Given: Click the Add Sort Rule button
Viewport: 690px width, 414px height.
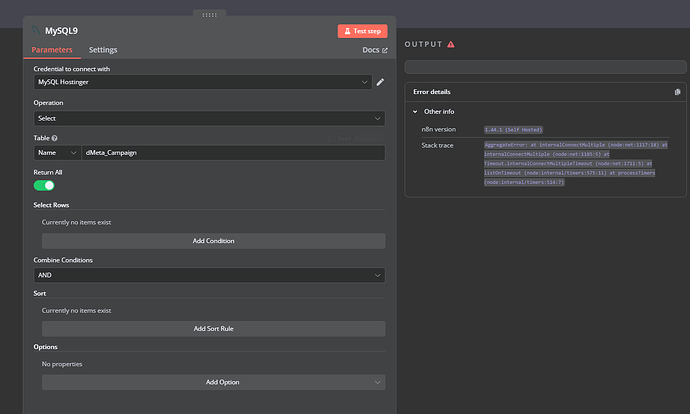Looking at the screenshot, I should click(213, 329).
